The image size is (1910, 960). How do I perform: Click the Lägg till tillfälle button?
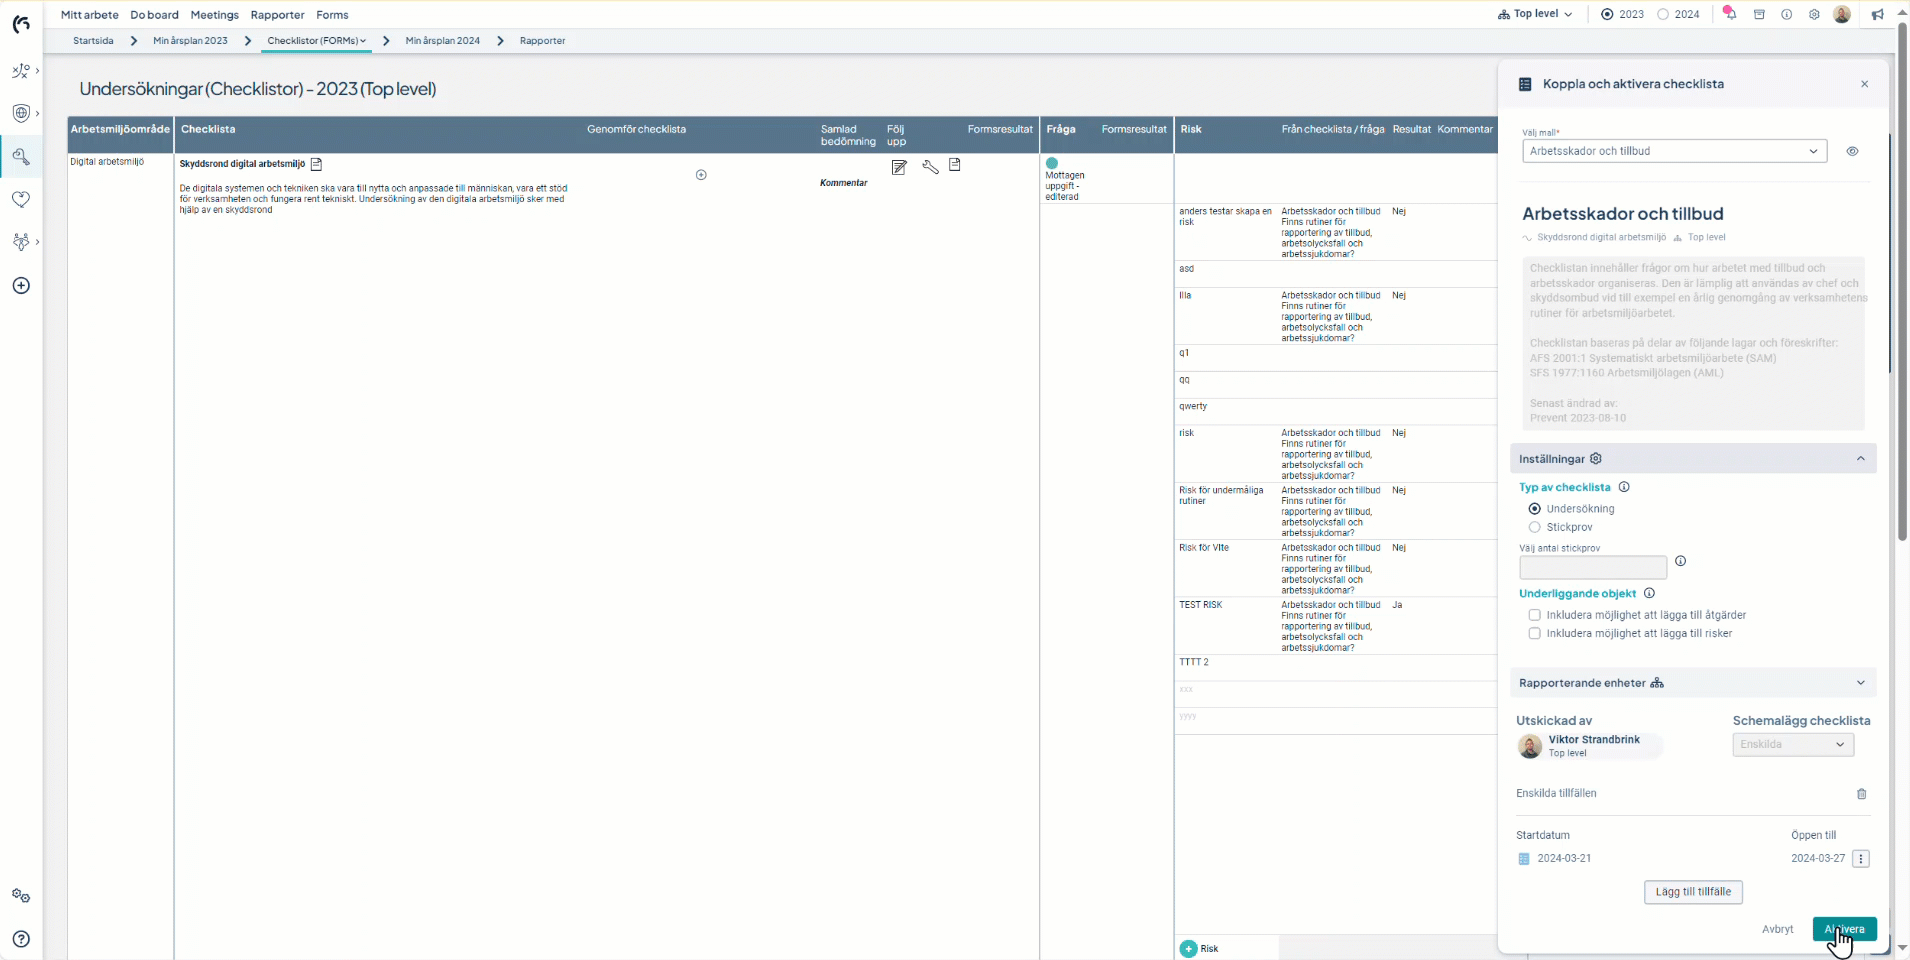coord(1692,892)
